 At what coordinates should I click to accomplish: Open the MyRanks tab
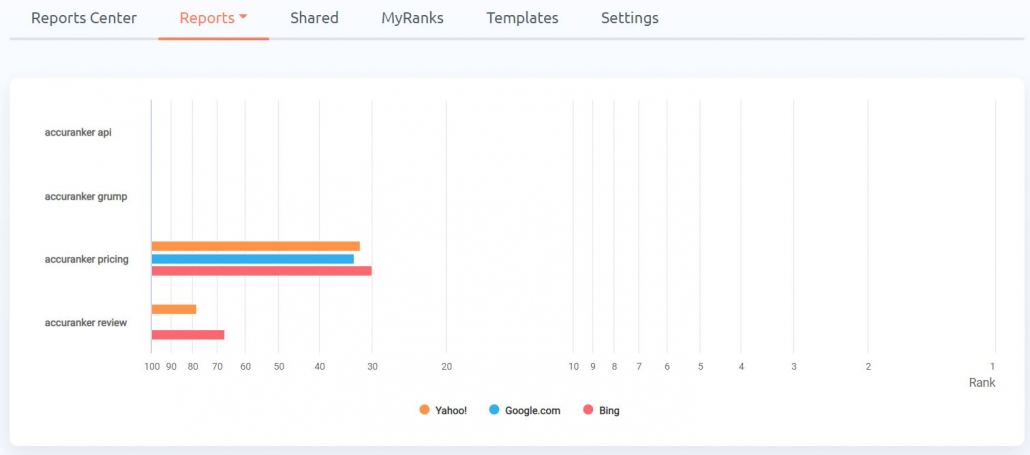click(413, 18)
